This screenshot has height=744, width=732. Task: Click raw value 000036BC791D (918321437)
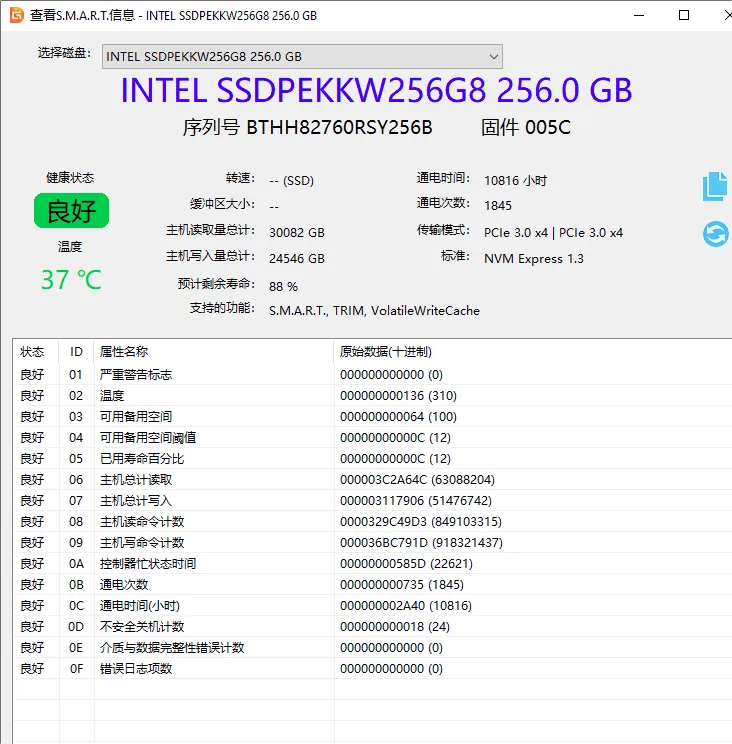(x=421, y=543)
